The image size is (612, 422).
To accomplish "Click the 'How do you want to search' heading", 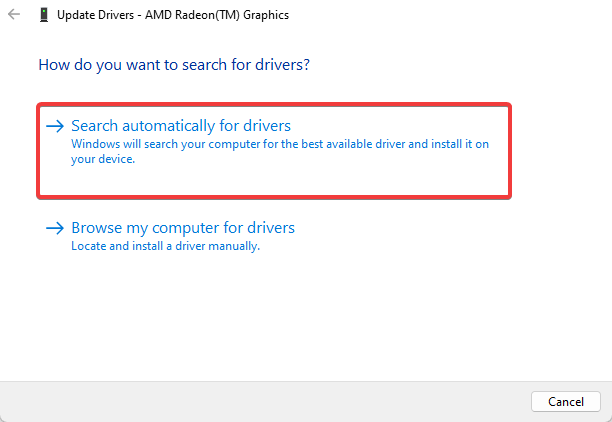I will [x=174, y=65].
